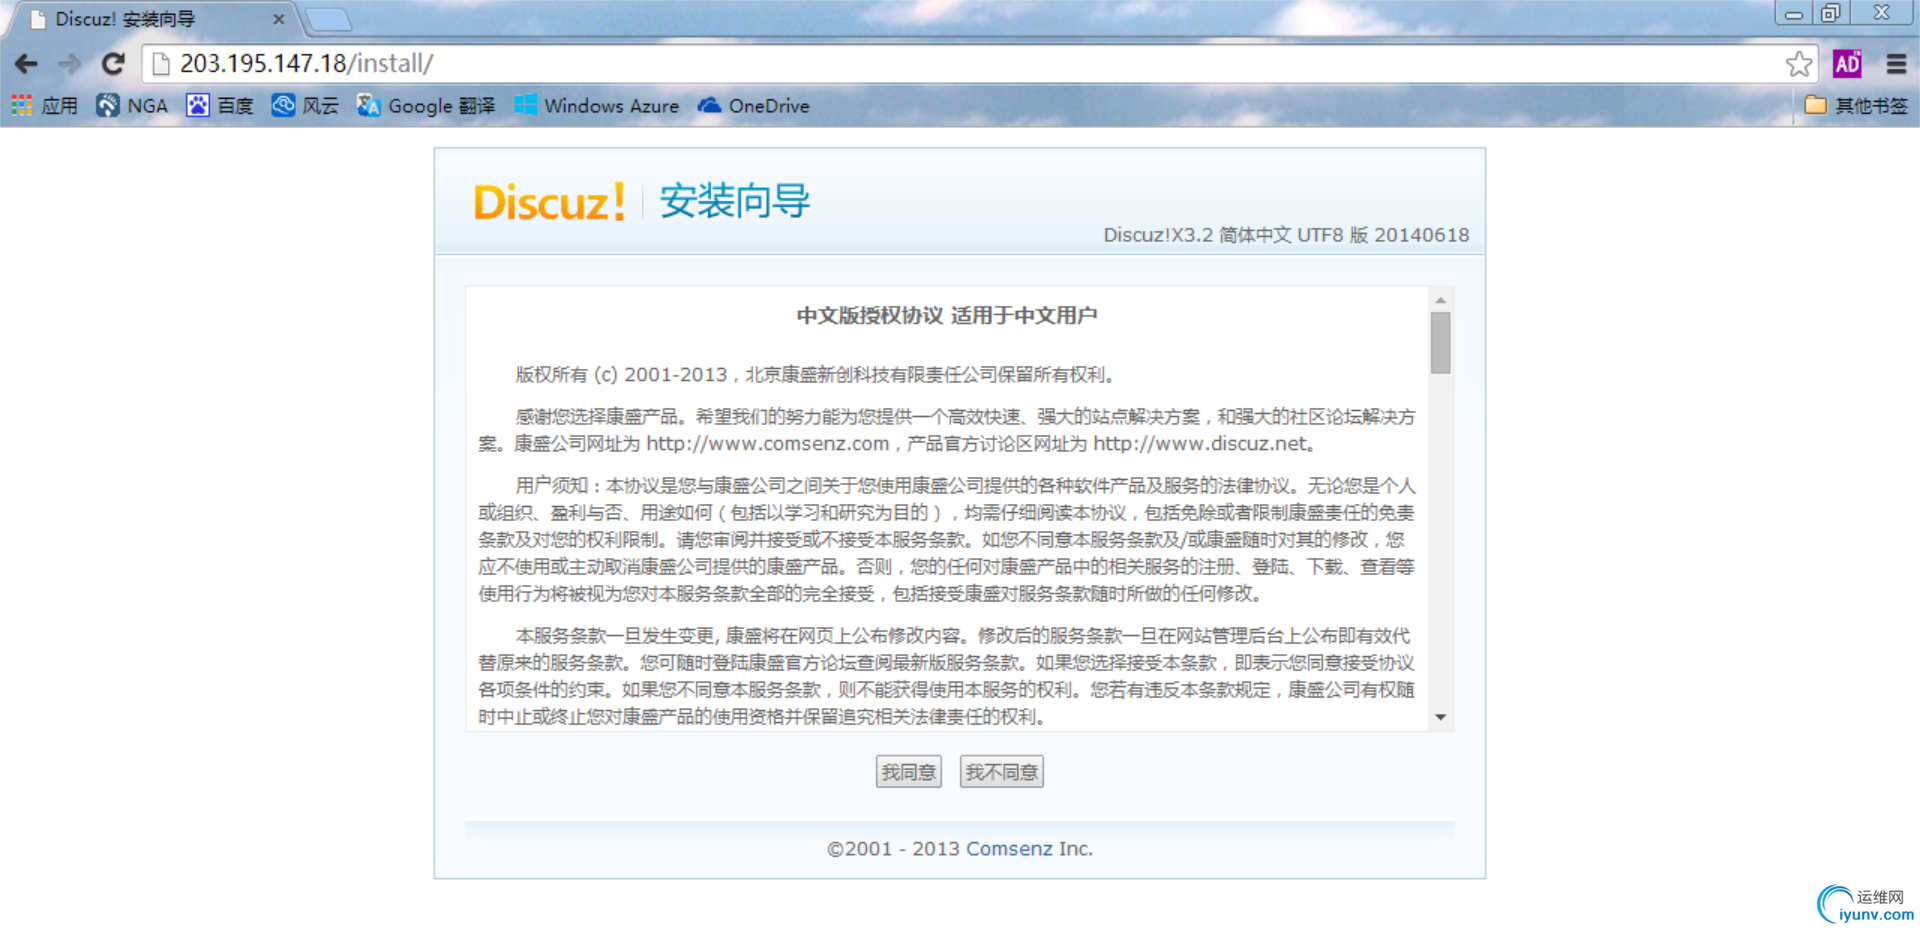The image size is (1920, 931).
Task: Click the license scrollbar up arrow
Action: [x=1441, y=300]
